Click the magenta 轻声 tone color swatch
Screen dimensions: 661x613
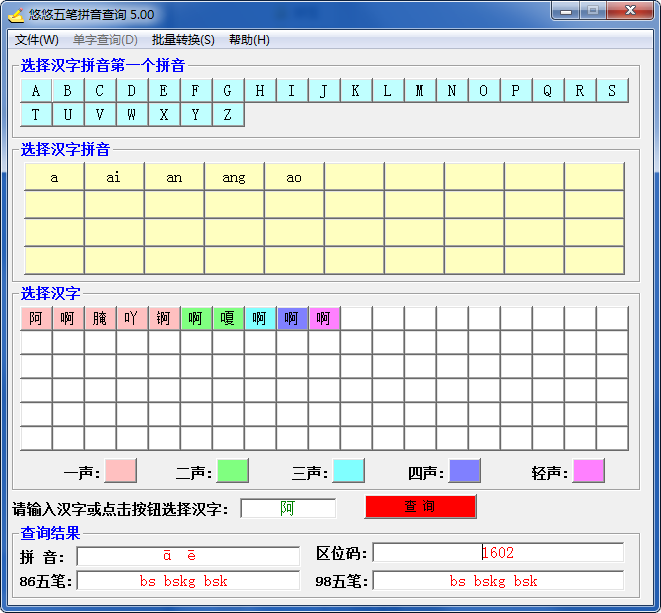click(588, 471)
